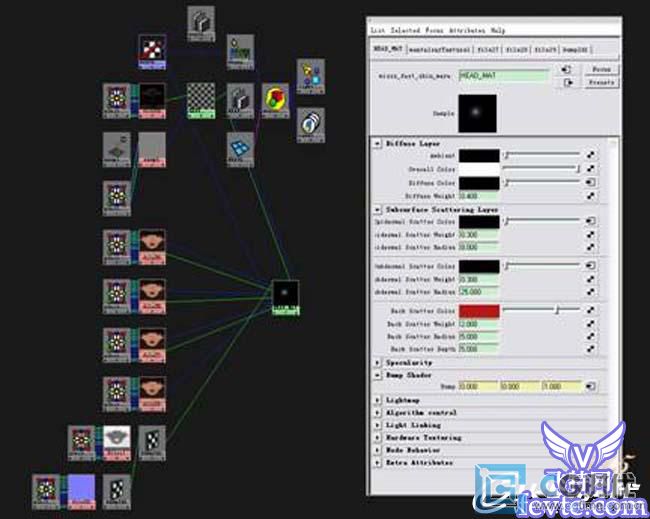Open Epidermal Scatter Color connection icon
This screenshot has width=650, height=519.
[x=591, y=221]
